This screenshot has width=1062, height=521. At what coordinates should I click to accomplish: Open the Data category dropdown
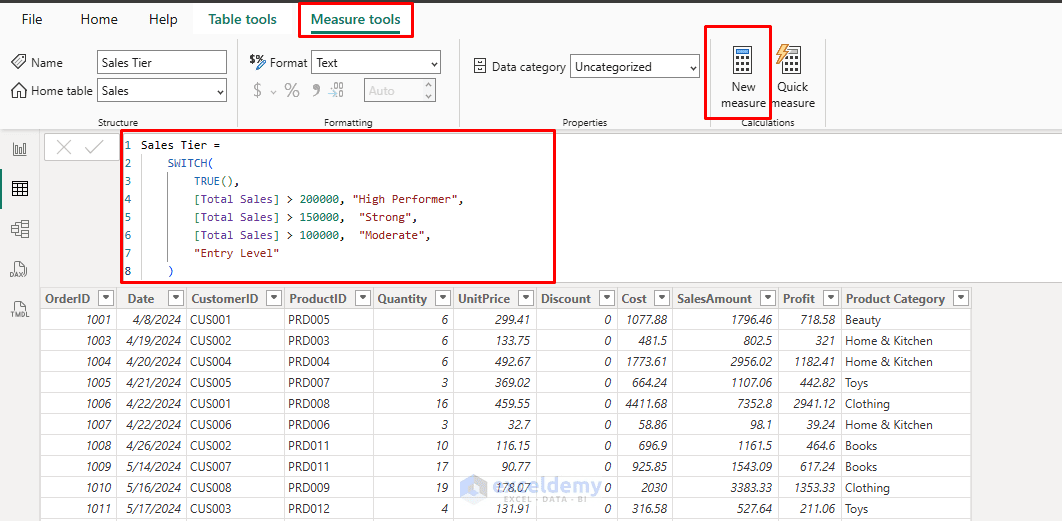(635, 66)
